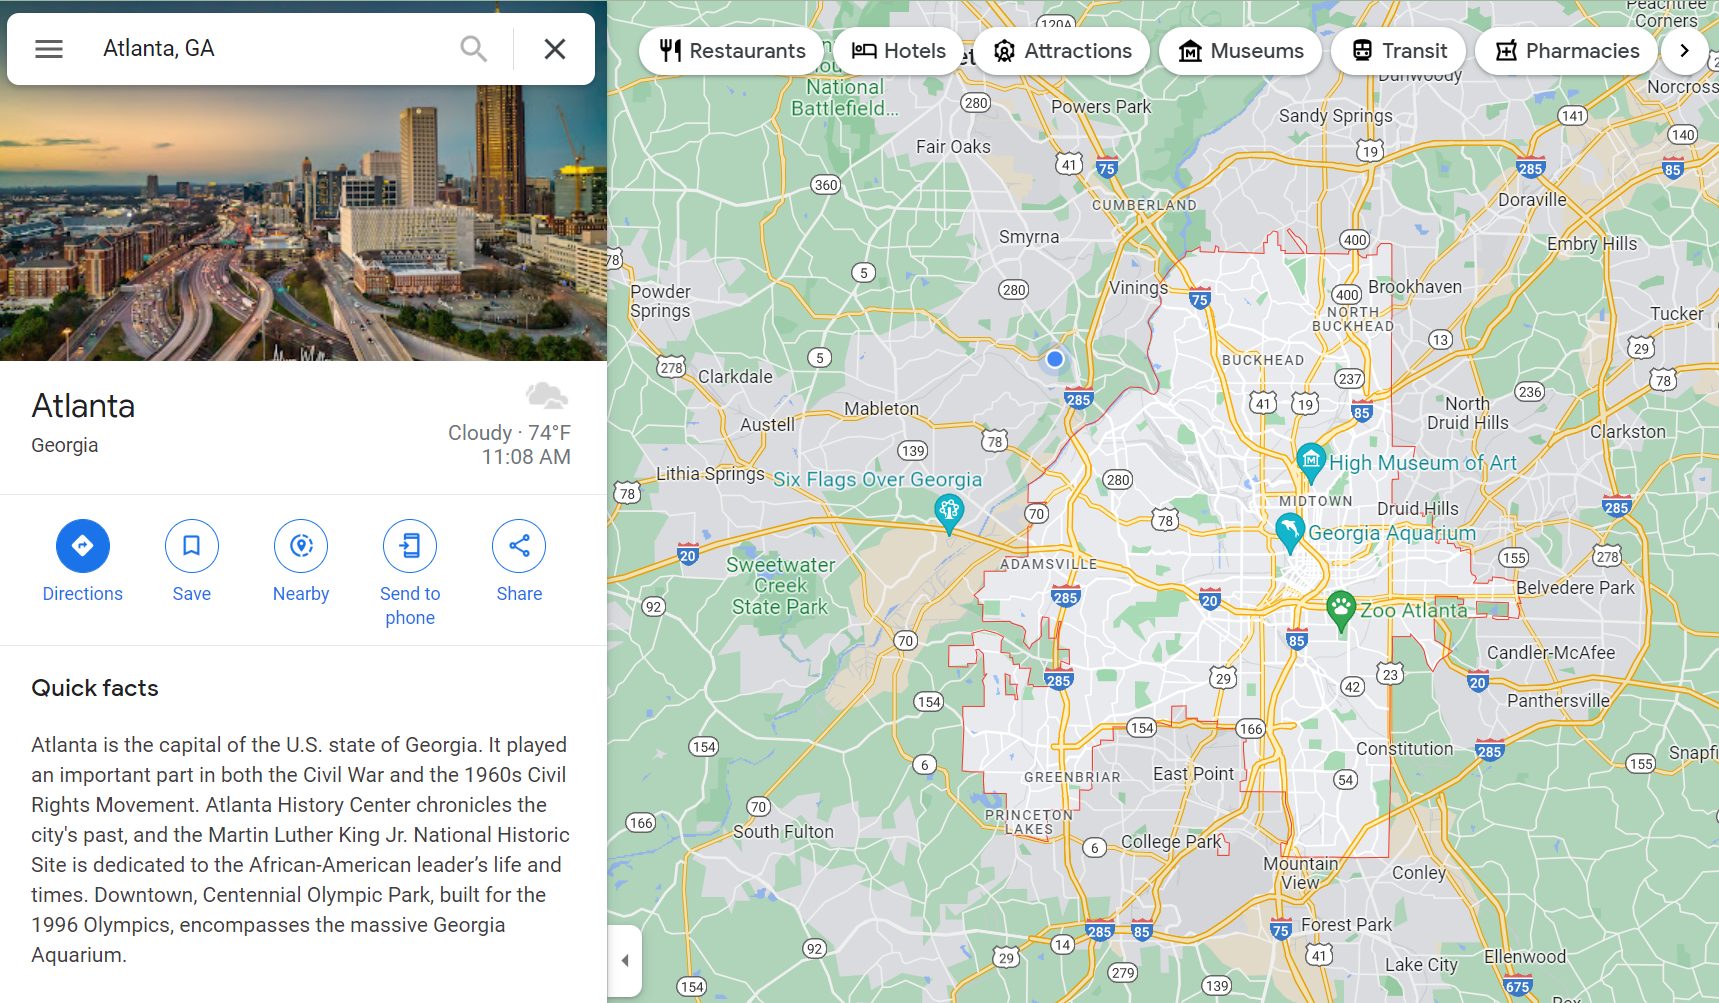The width and height of the screenshot is (1719, 1003).
Task: Filter by Transit
Action: click(x=1399, y=50)
